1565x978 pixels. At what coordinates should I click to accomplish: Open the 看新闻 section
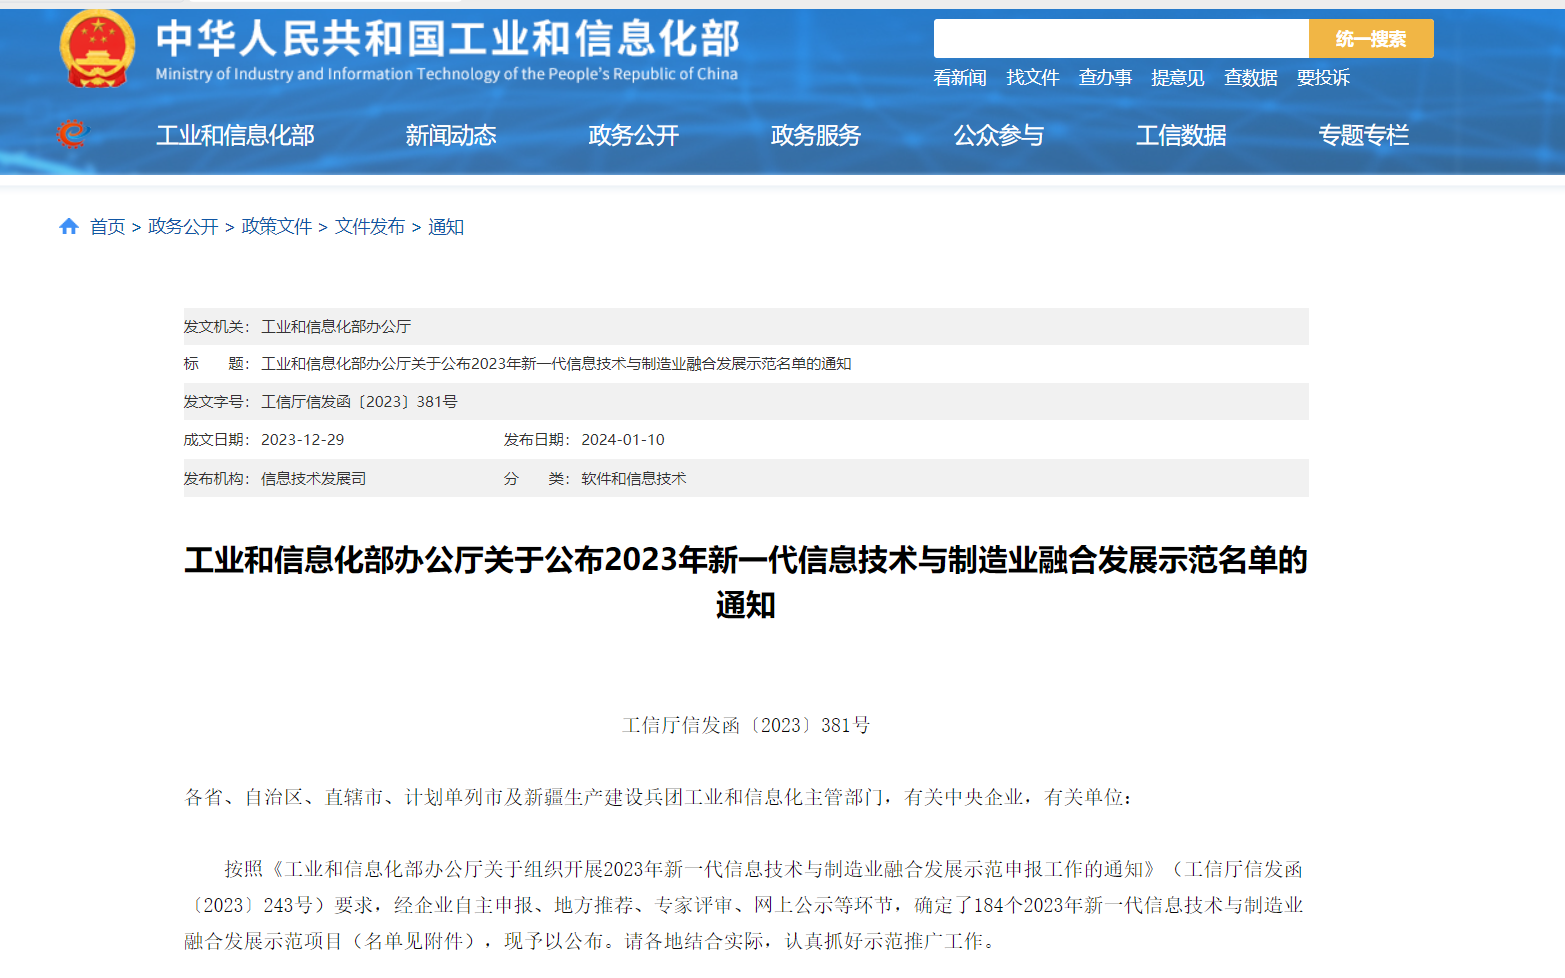958,77
